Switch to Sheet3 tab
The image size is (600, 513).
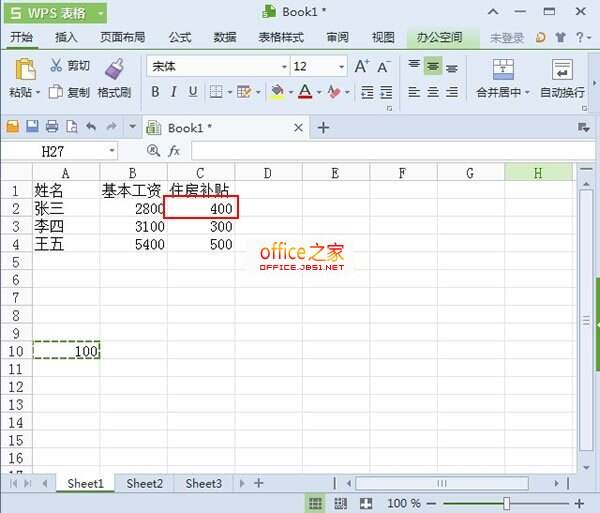[204, 484]
